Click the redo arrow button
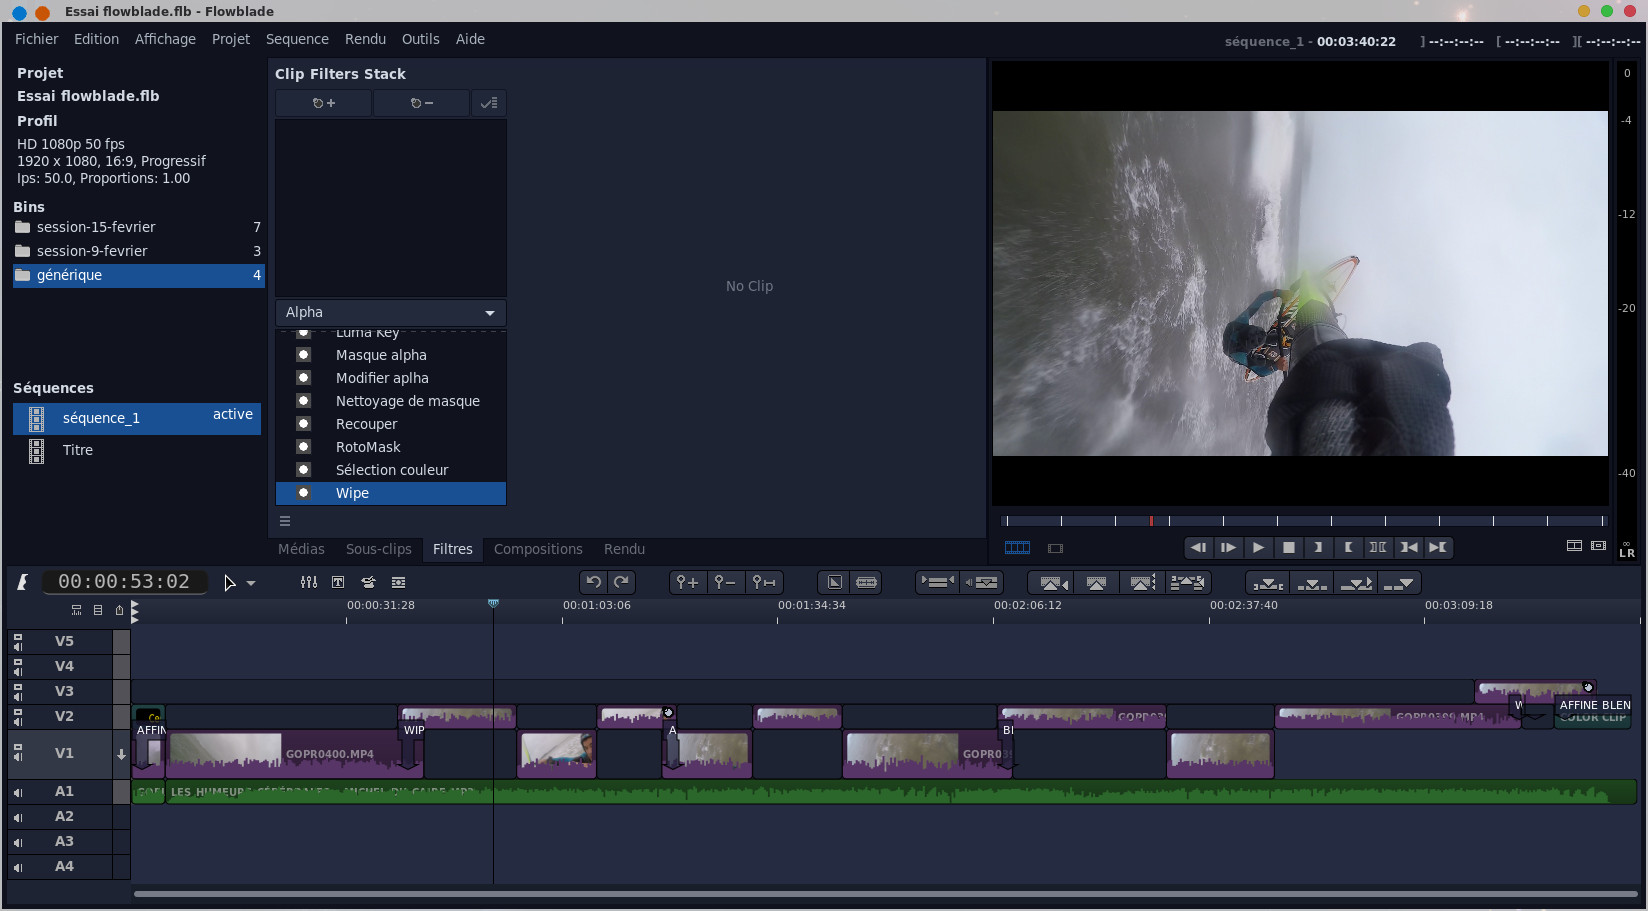Image resolution: width=1648 pixels, height=911 pixels. tap(621, 582)
